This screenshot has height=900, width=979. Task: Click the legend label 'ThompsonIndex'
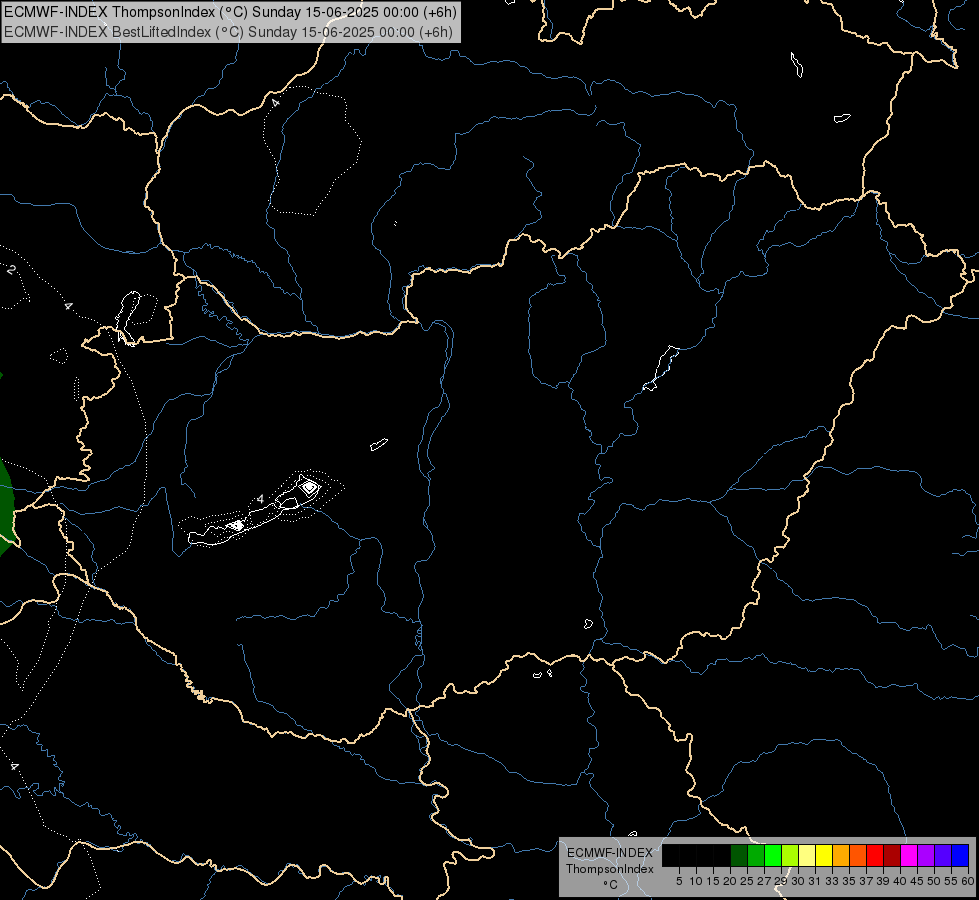click(x=610, y=869)
